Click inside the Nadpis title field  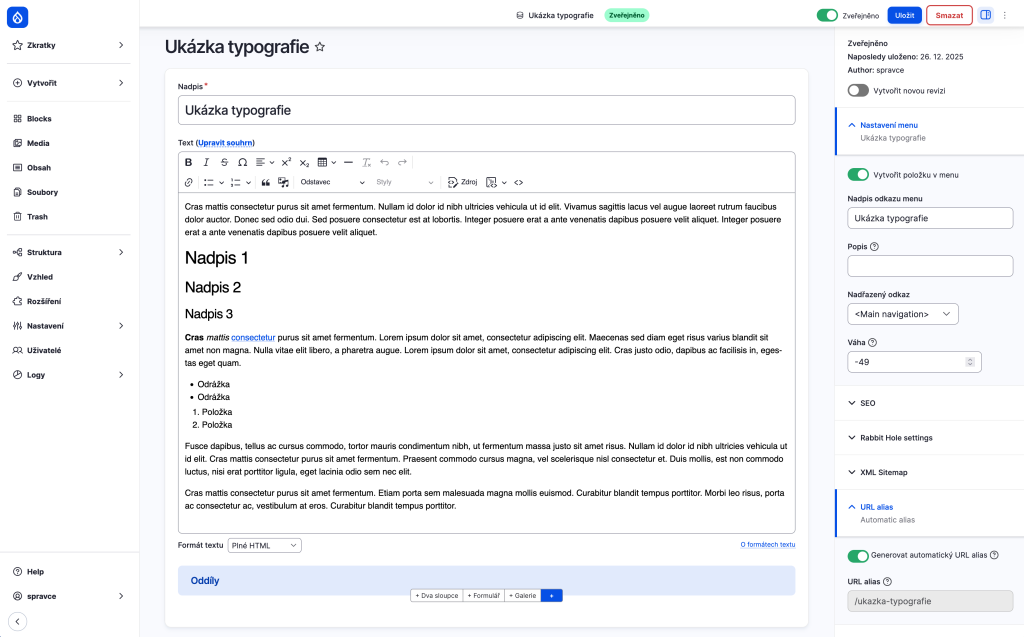[x=485, y=110]
